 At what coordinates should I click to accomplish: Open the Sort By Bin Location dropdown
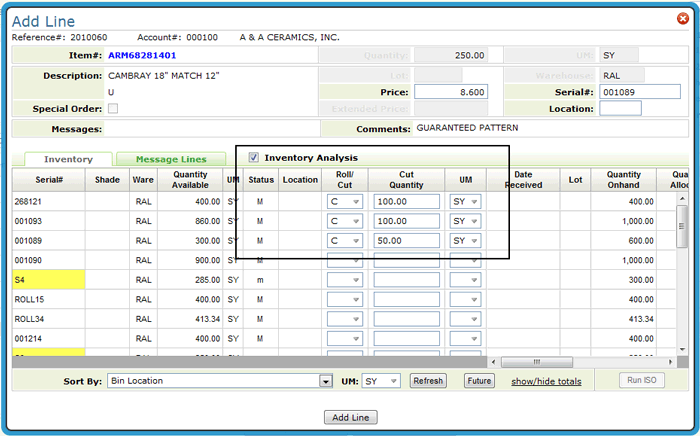220,381
